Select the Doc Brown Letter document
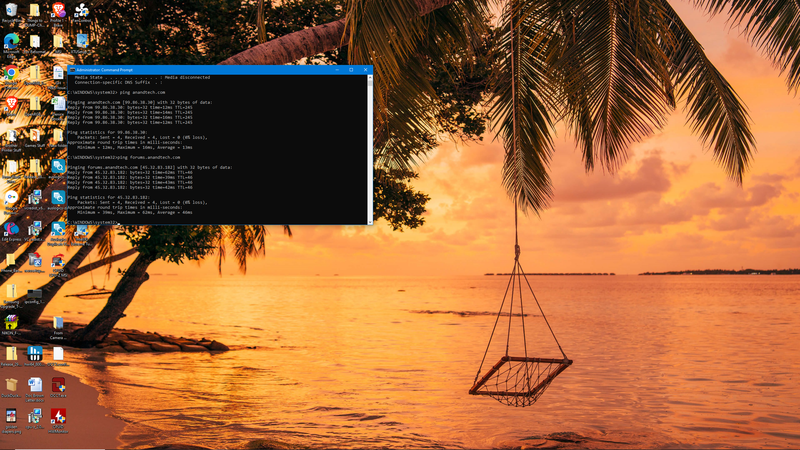This screenshot has width=800, height=450. pos(35,385)
